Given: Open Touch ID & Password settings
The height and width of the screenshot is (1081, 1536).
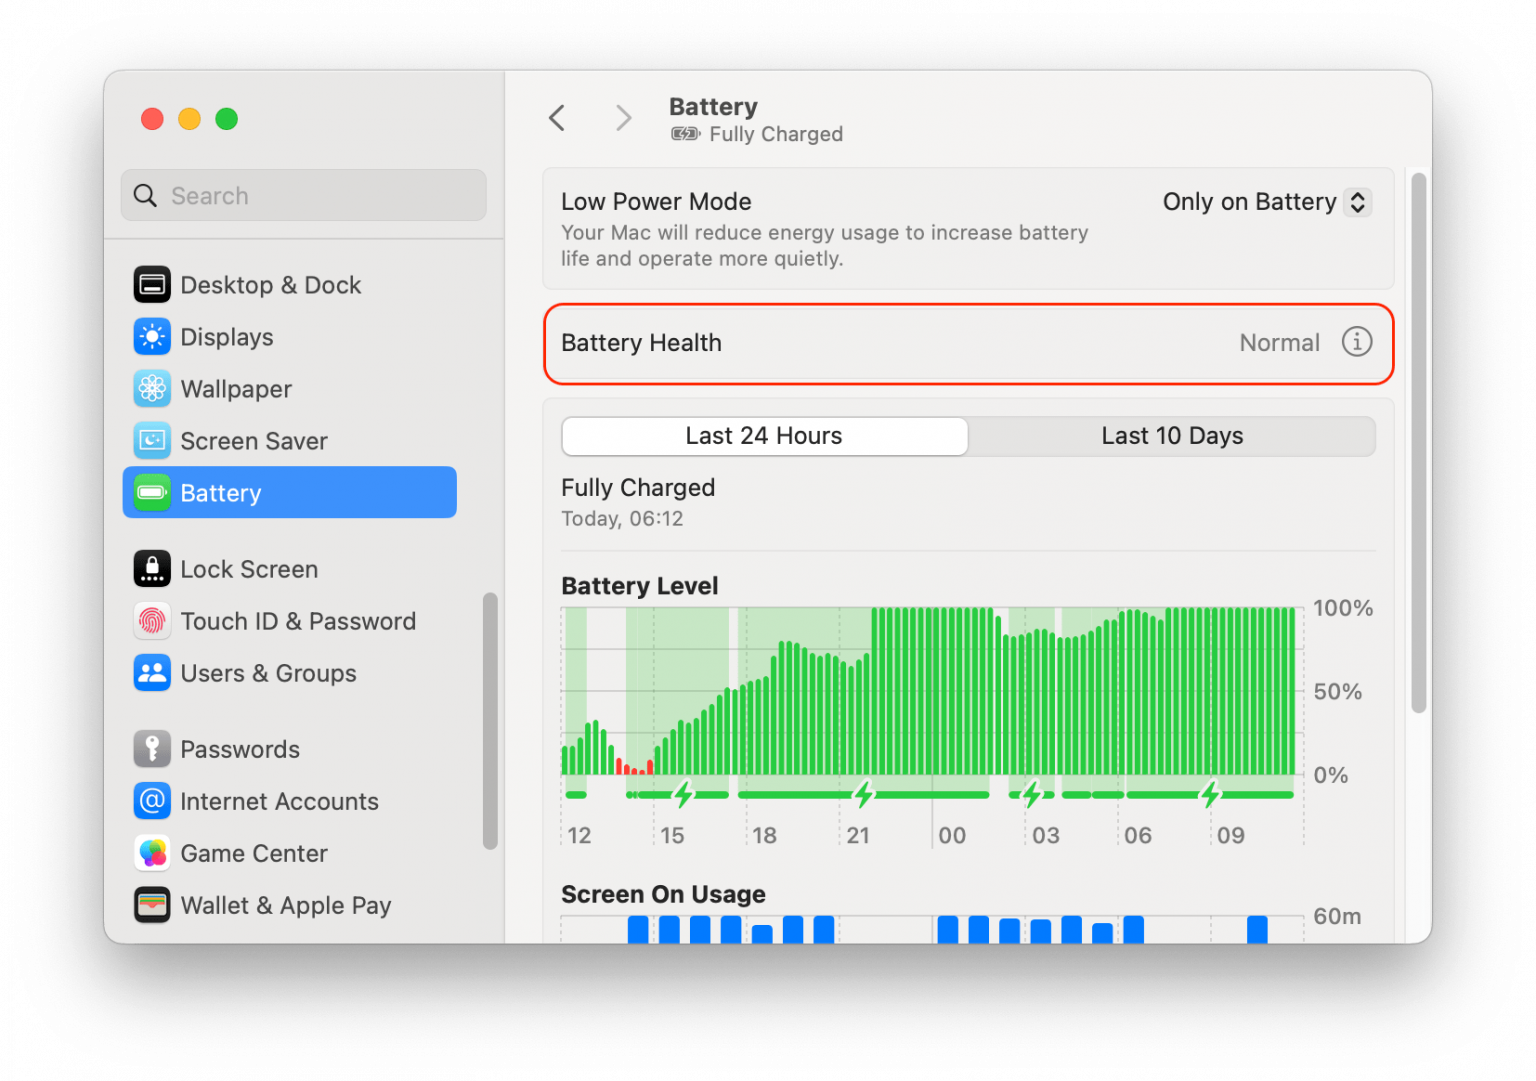Looking at the screenshot, I should pos(298,621).
